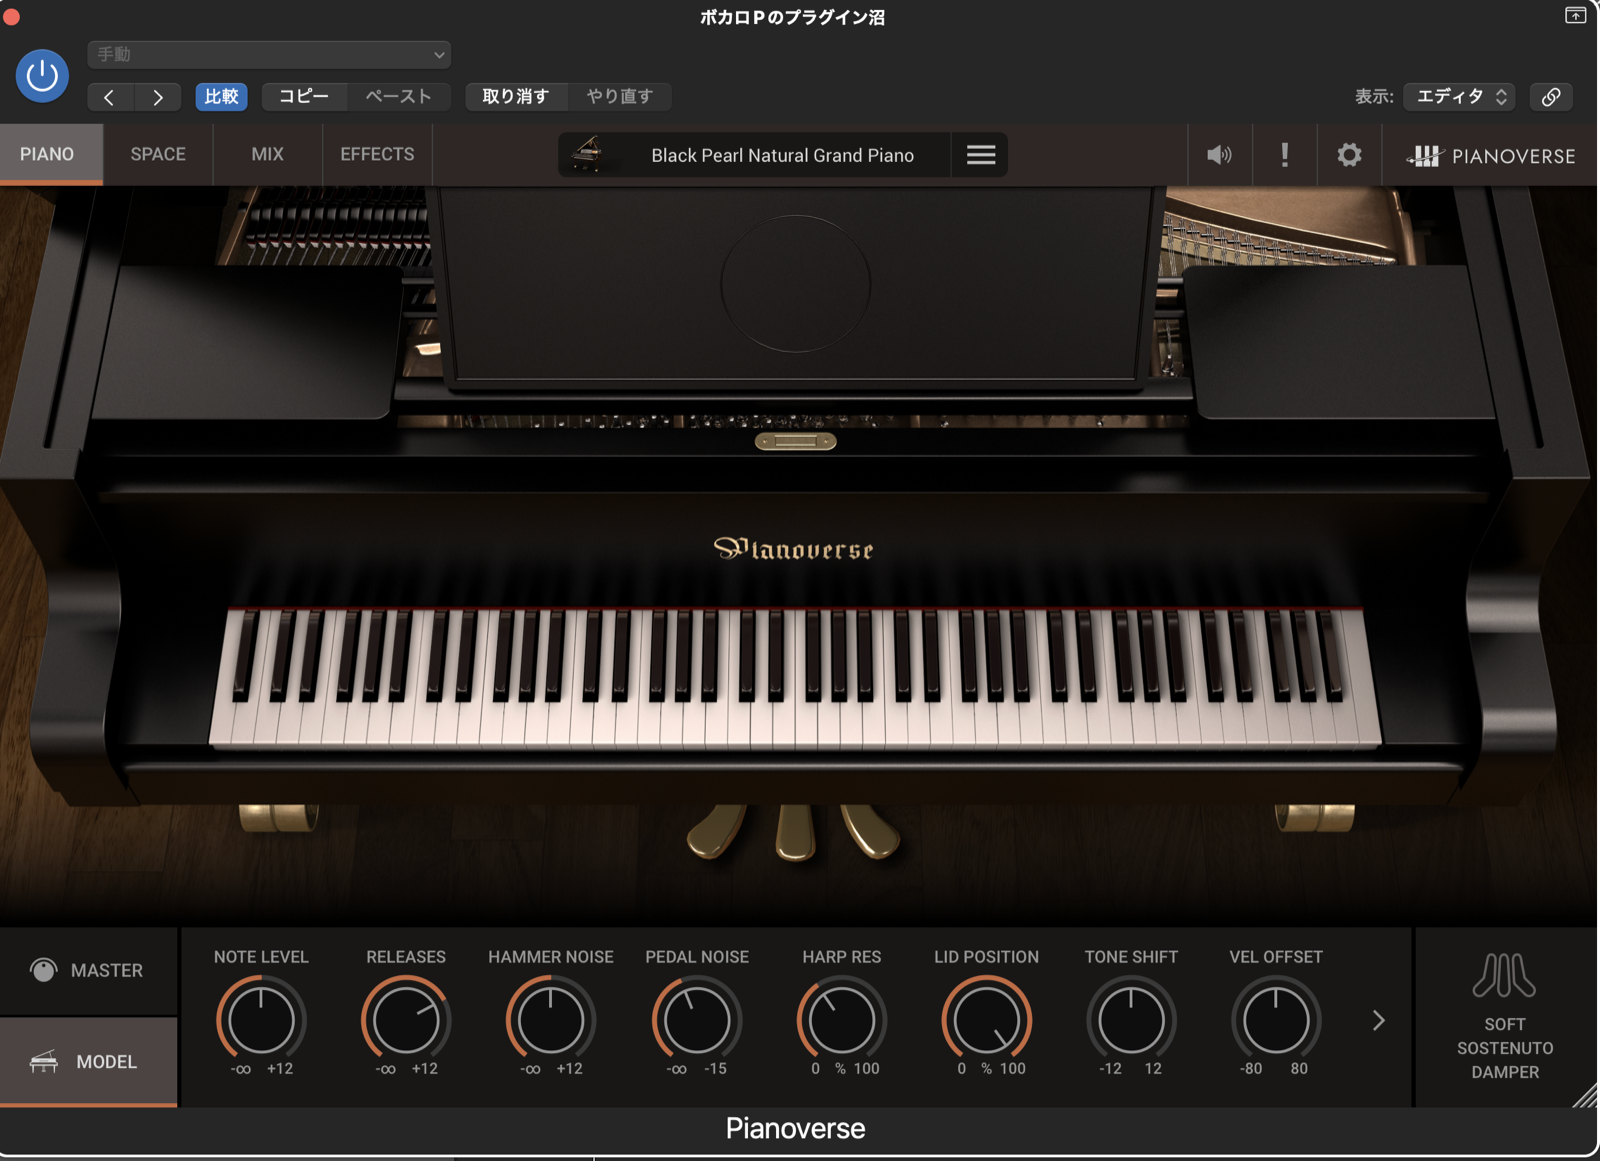Click the window expand icon top right

coord(1575,15)
